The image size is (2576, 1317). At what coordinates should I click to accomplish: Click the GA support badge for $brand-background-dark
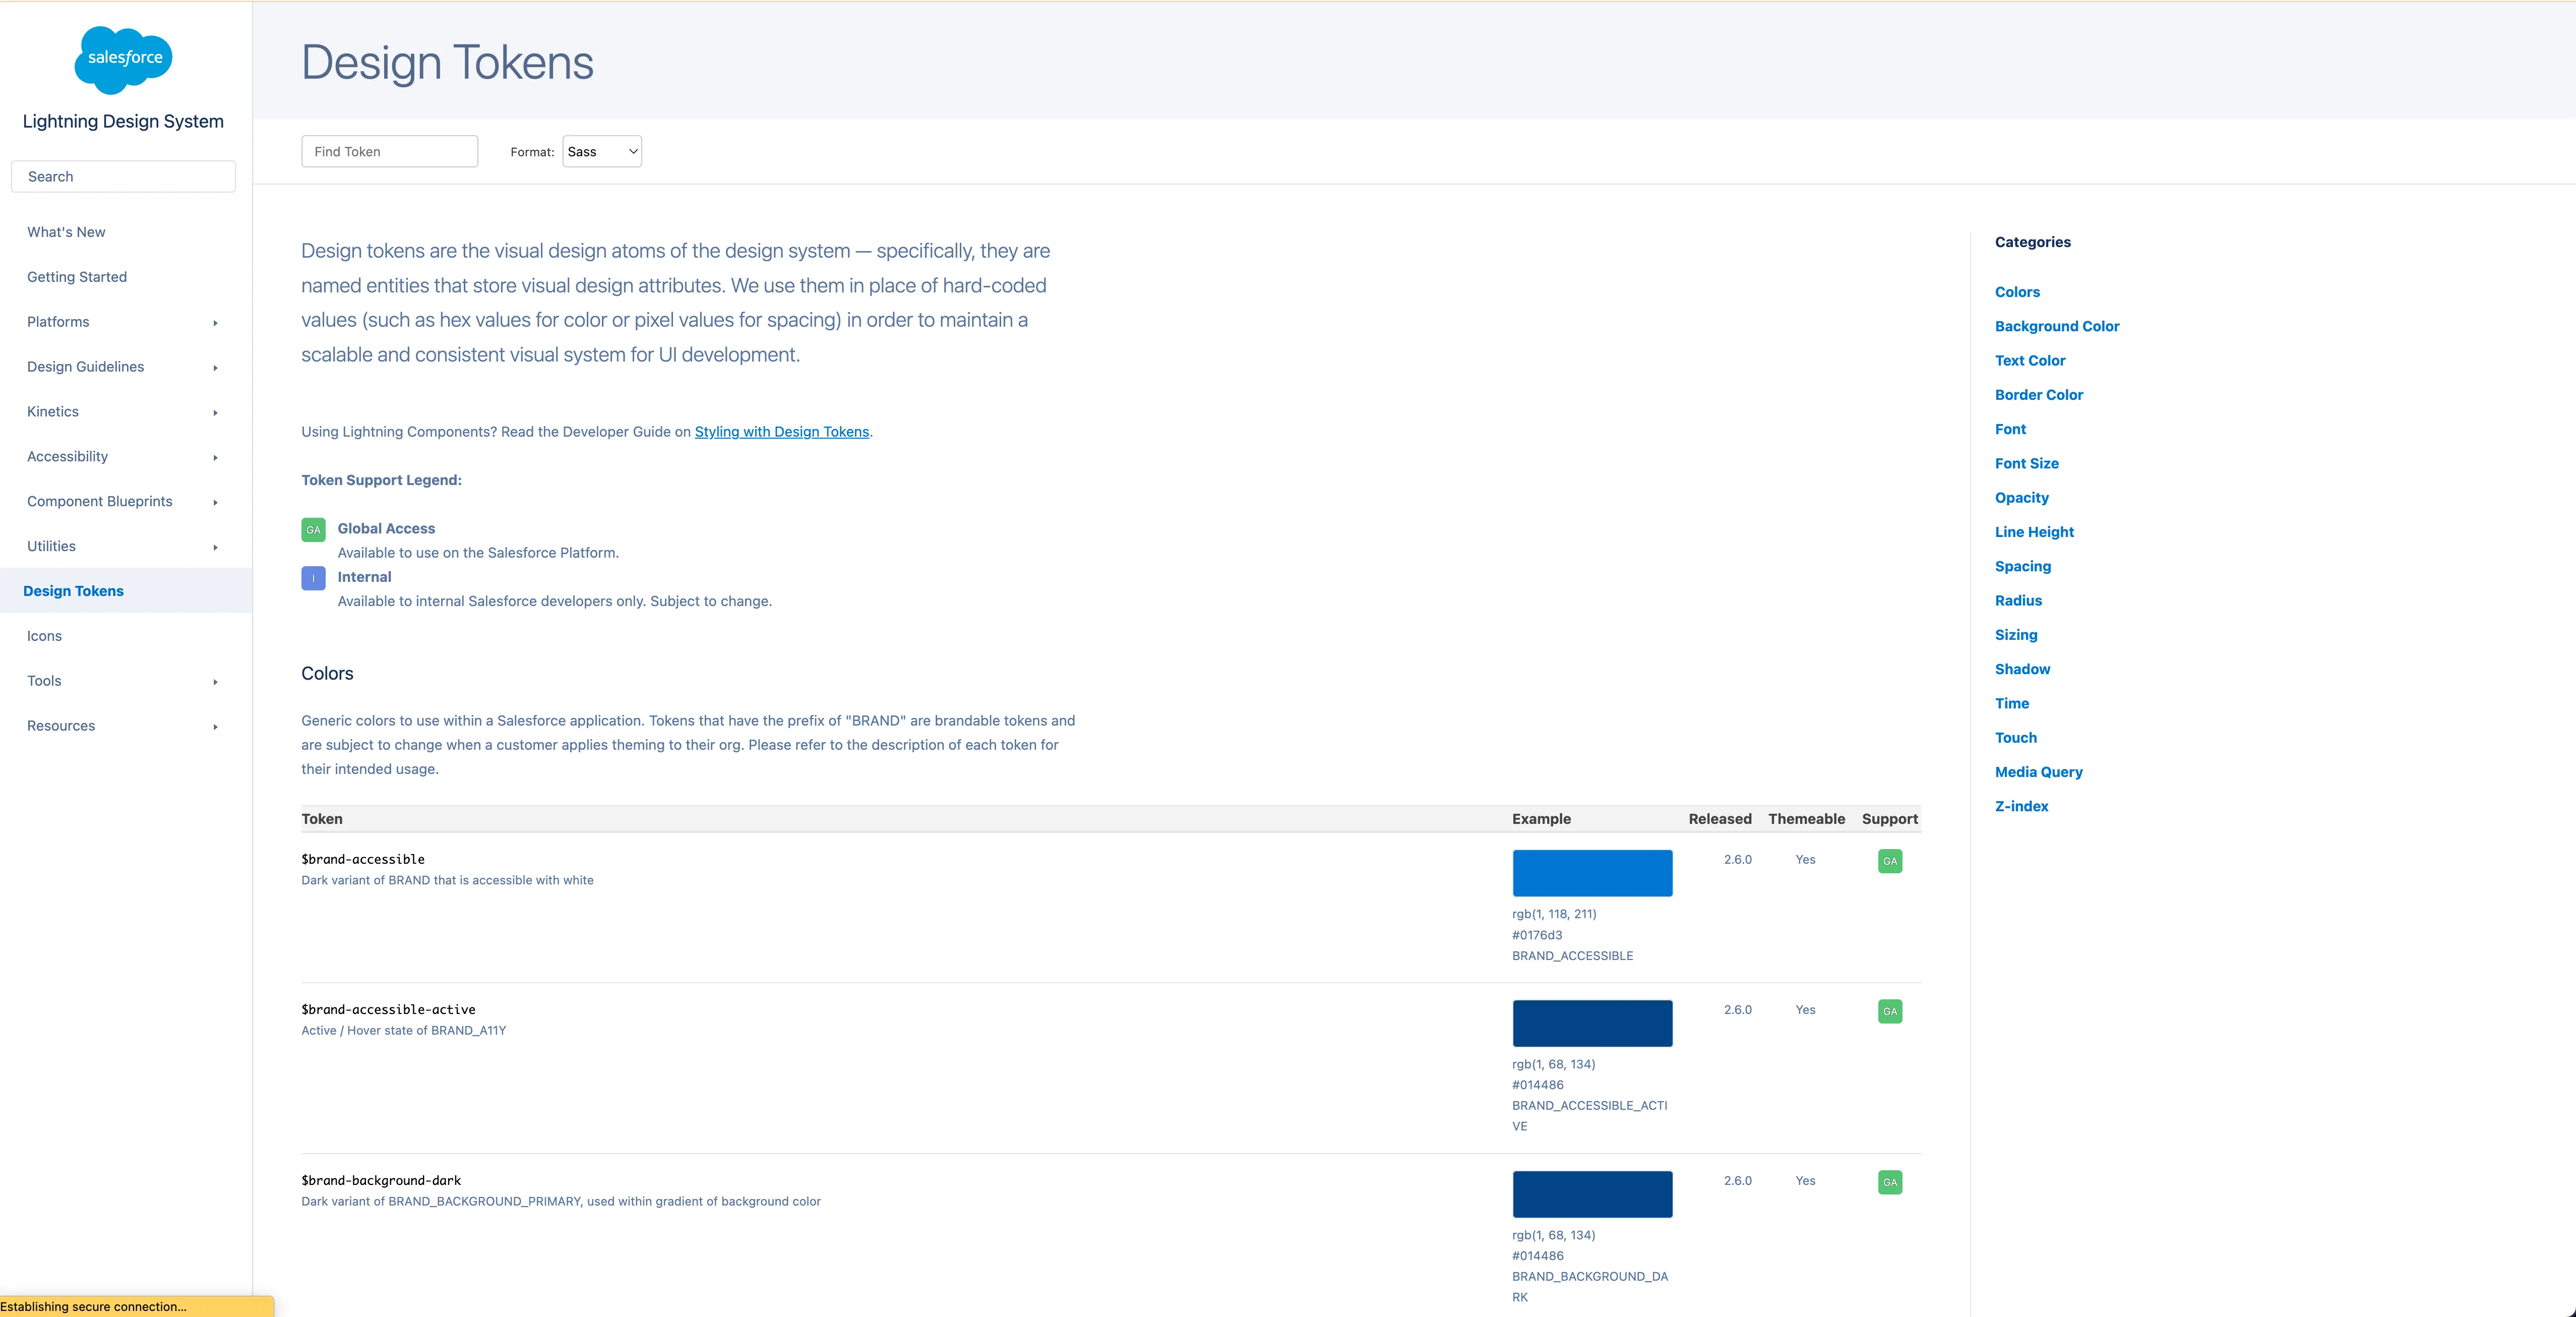(x=1889, y=1182)
